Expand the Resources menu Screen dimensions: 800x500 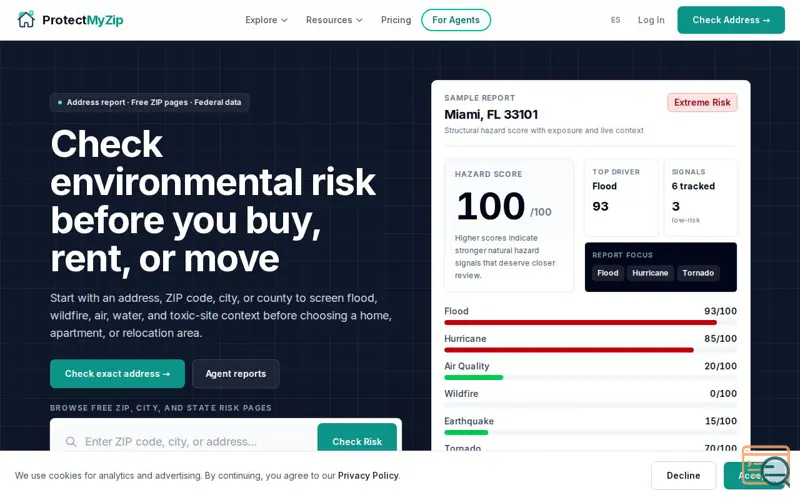click(x=334, y=20)
